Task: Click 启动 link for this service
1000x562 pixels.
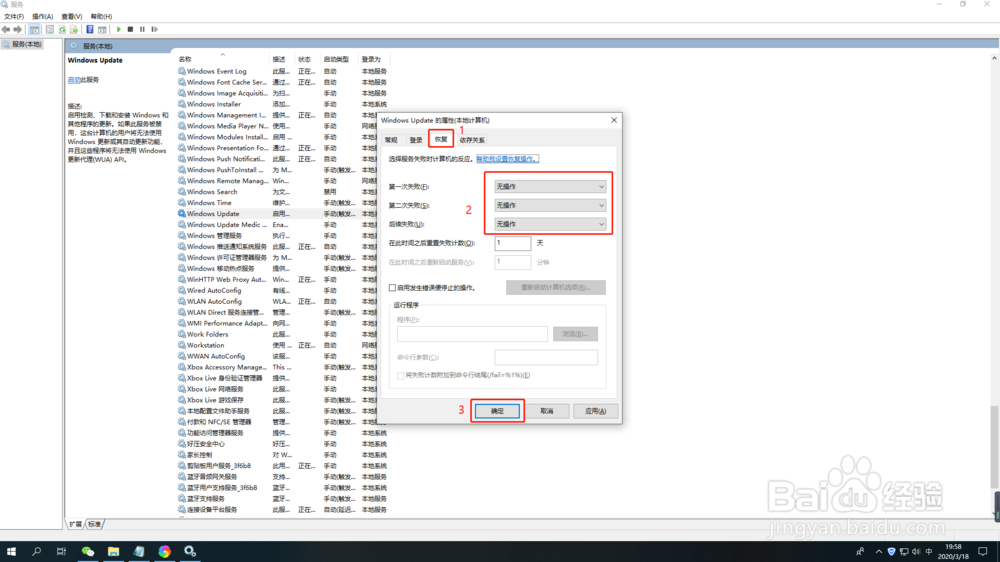Action: [x=73, y=80]
